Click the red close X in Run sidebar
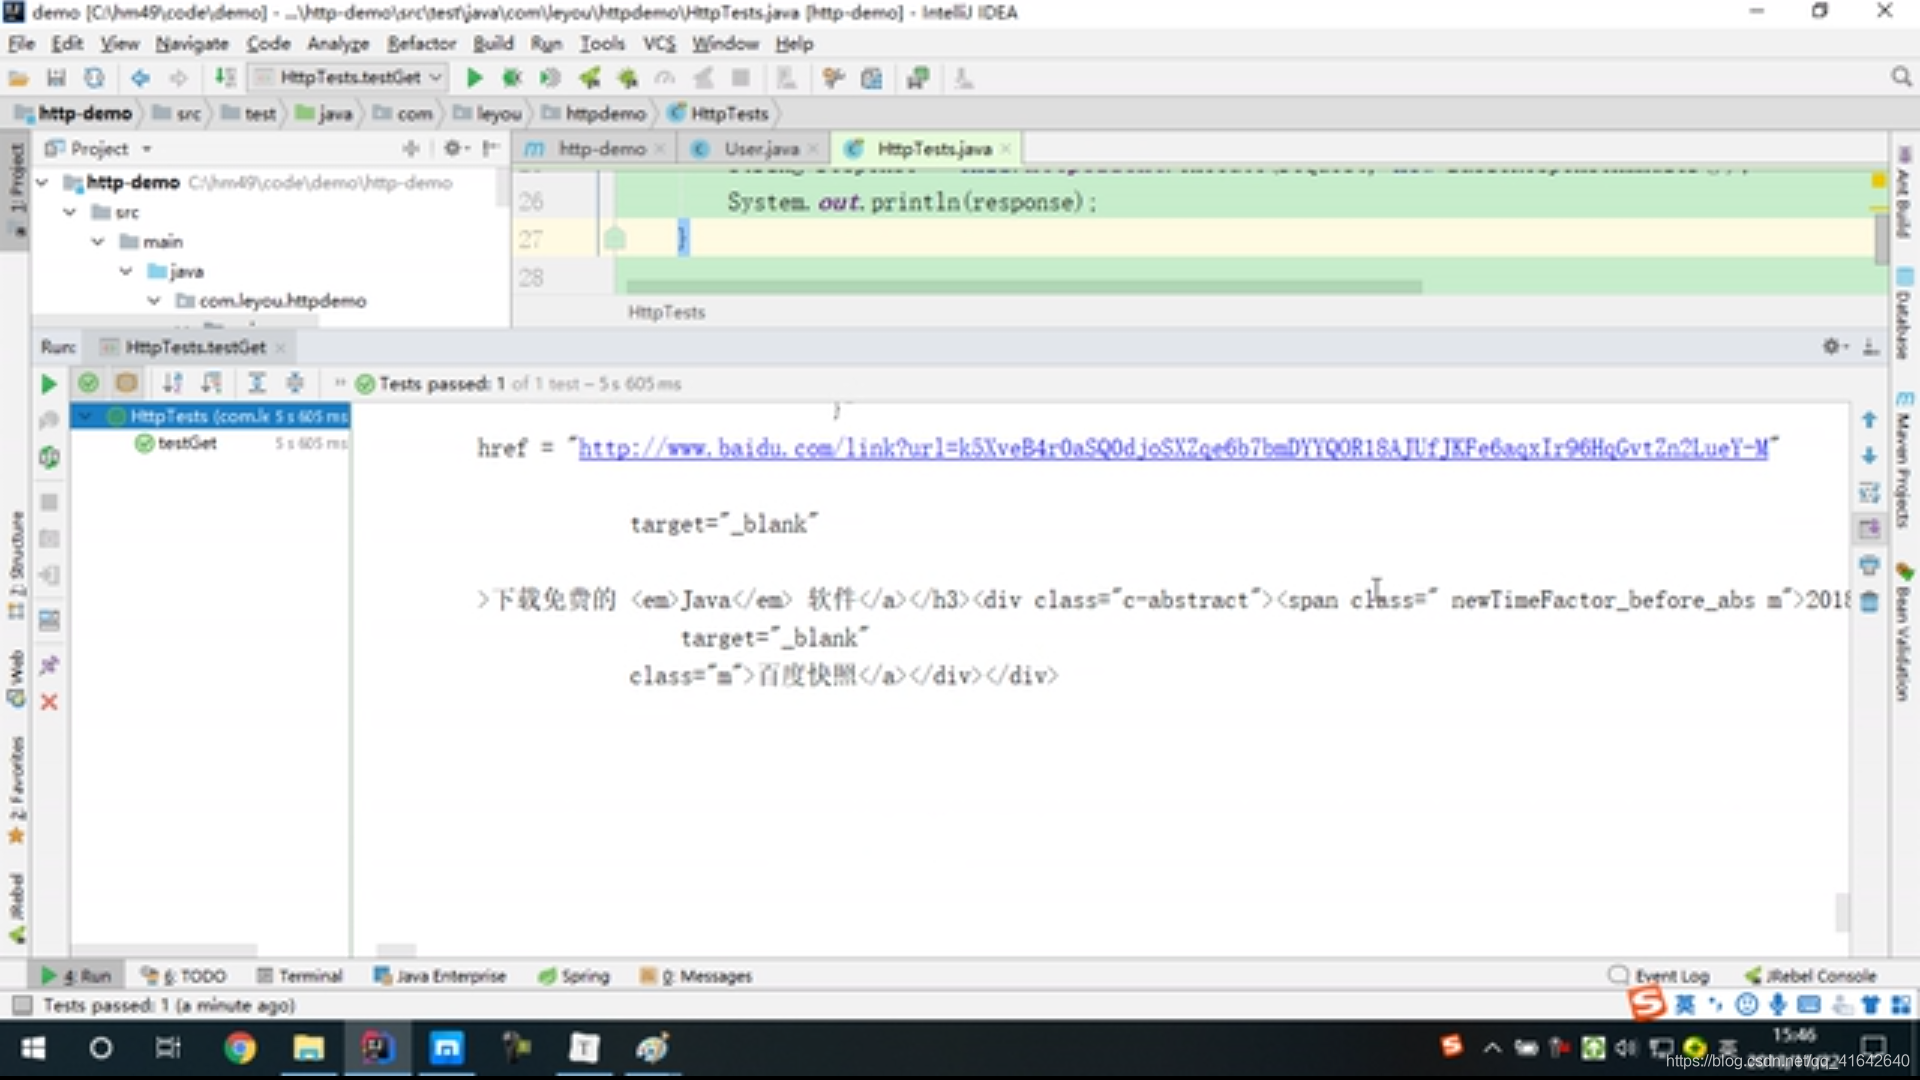The image size is (1920, 1080). (x=48, y=702)
